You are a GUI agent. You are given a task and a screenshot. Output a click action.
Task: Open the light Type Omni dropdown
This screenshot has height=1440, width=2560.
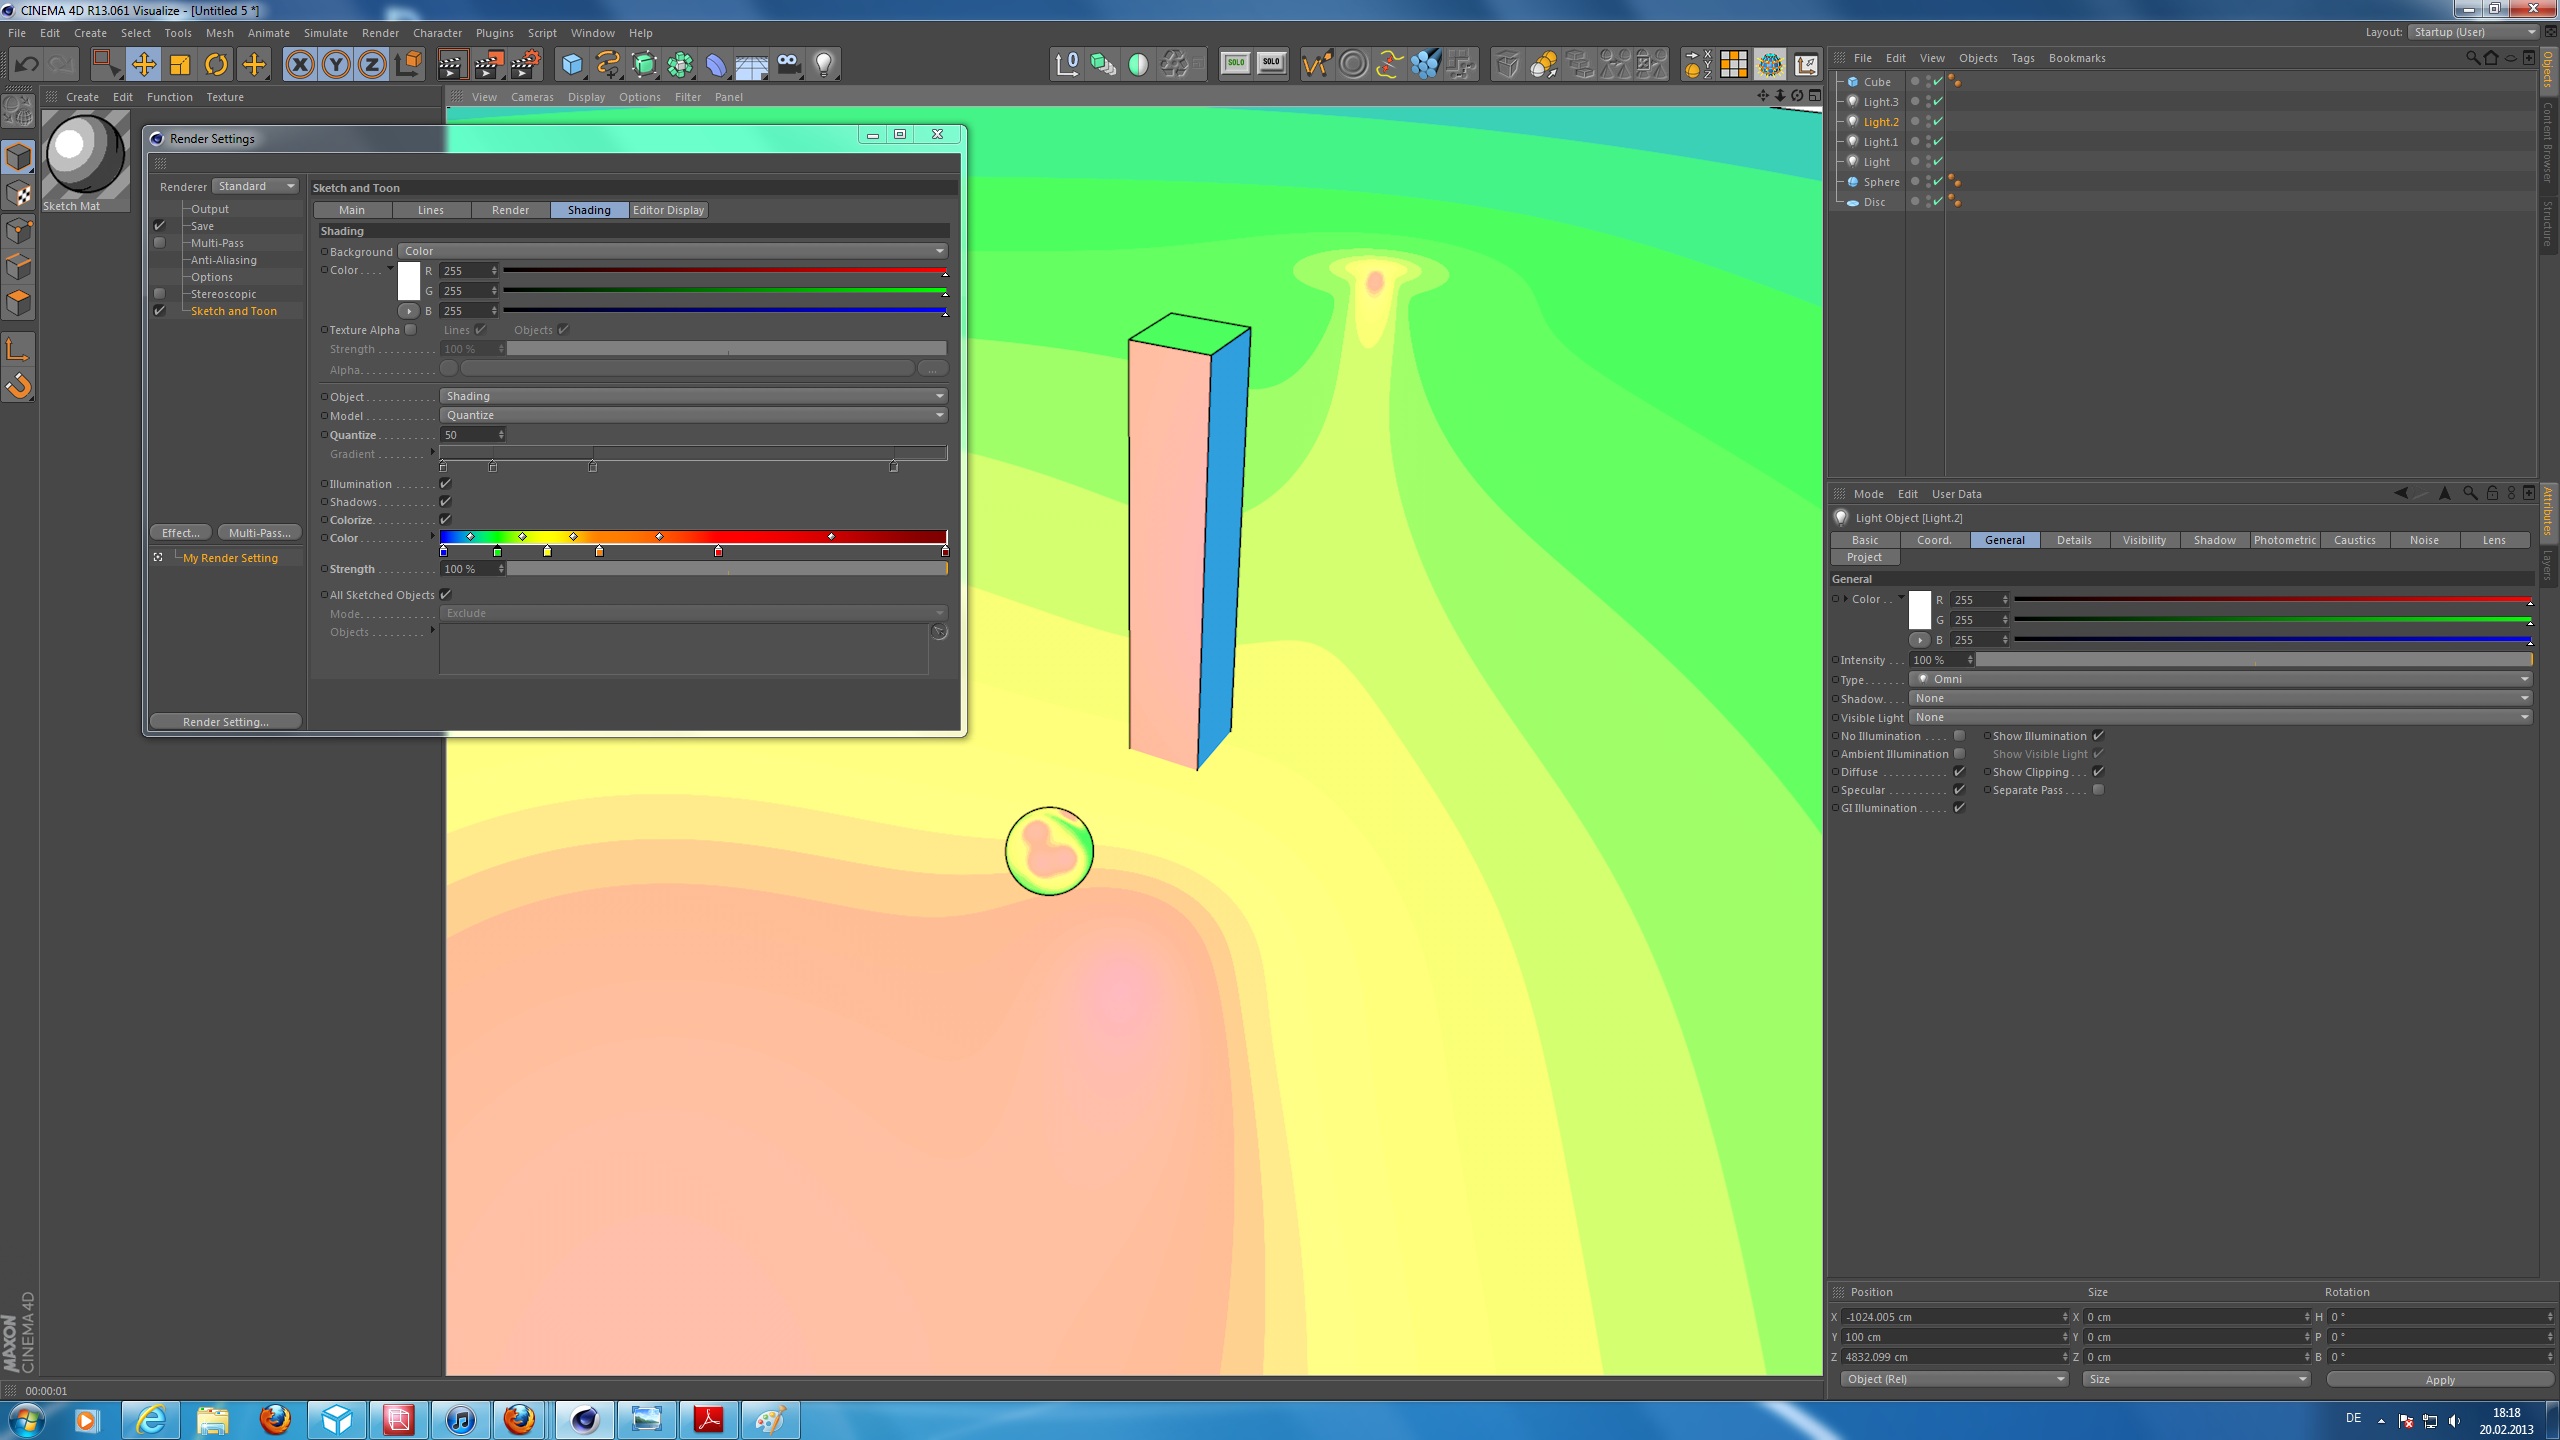click(x=2220, y=679)
